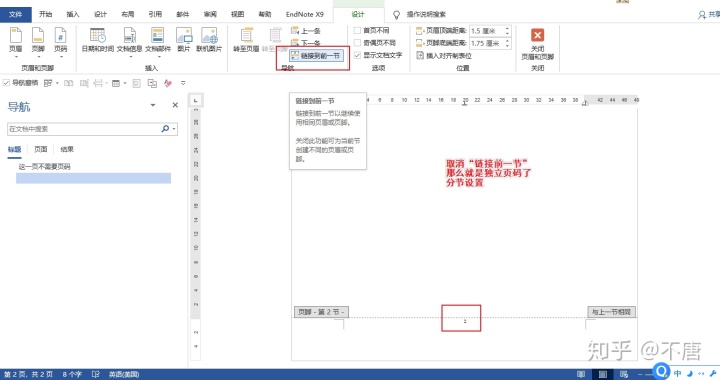The image size is (720, 380).
Task: Switch to print layout view icon
Action: pos(602,374)
